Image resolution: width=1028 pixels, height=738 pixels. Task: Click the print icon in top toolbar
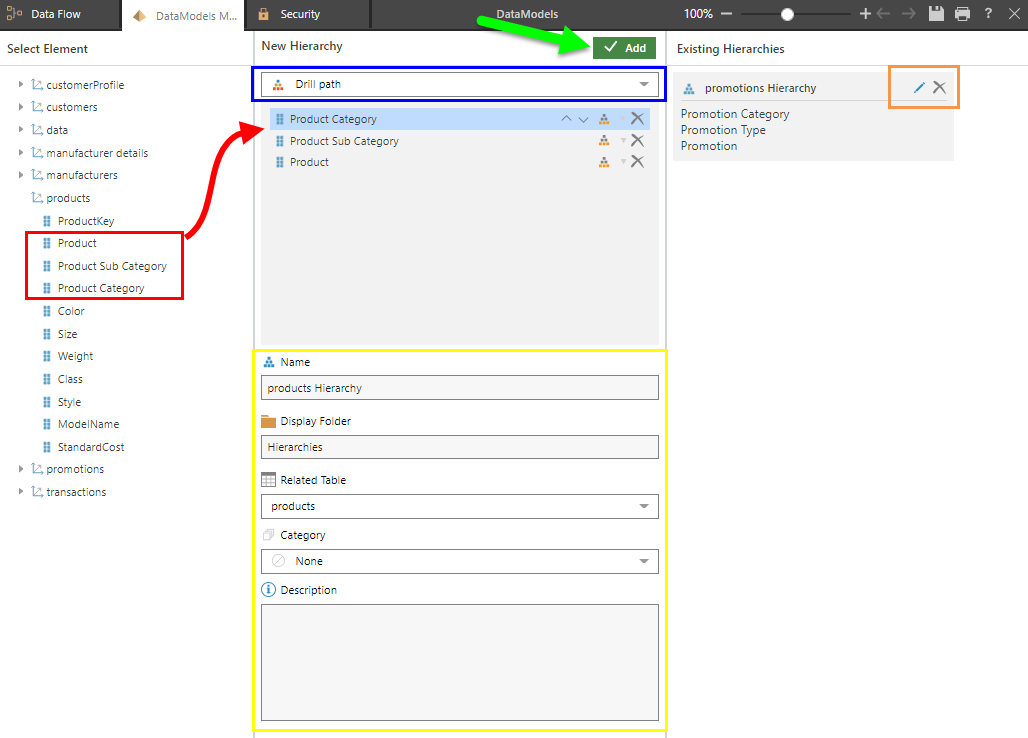tap(962, 14)
